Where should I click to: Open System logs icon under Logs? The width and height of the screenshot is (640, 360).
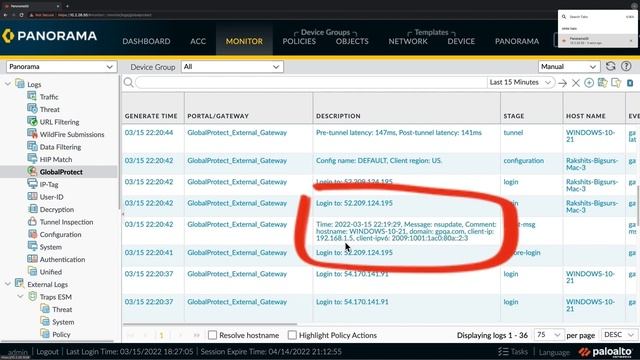32,247
